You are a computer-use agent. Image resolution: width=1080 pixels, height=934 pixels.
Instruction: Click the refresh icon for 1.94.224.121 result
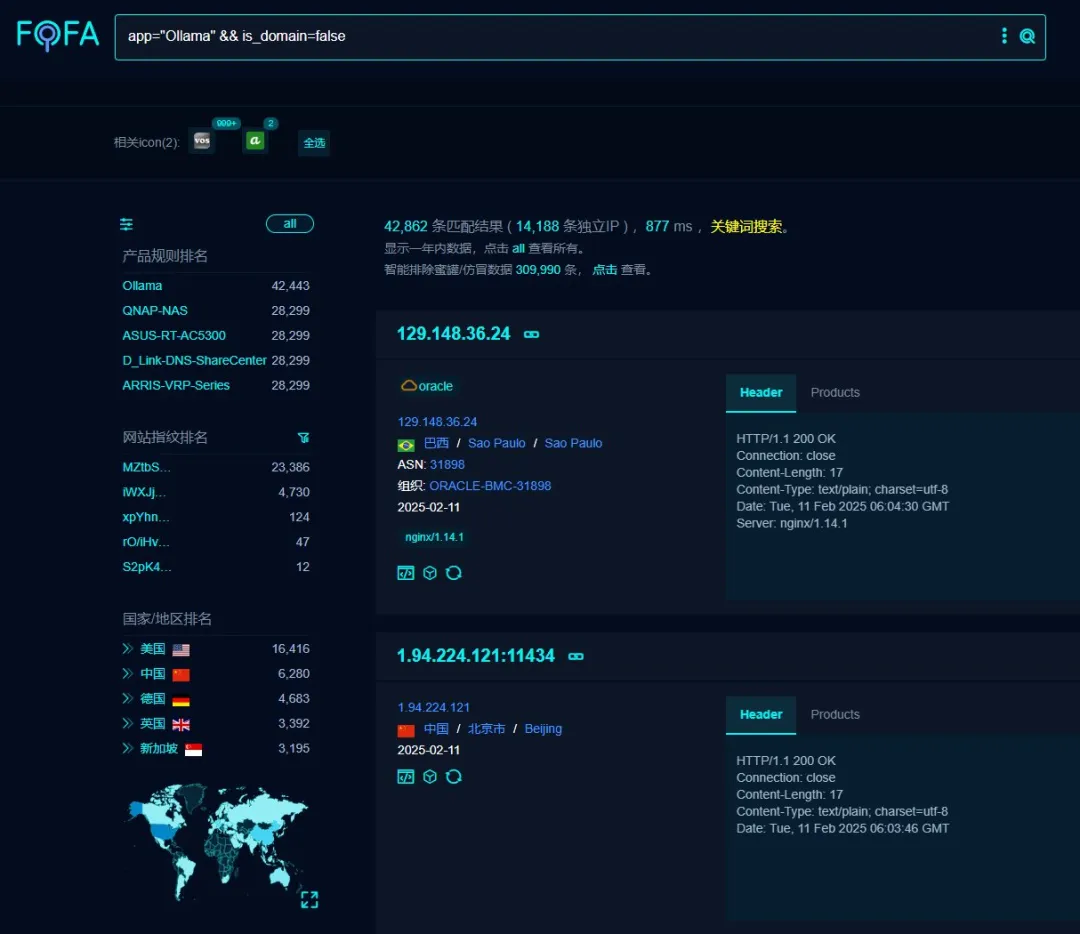(454, 776)
